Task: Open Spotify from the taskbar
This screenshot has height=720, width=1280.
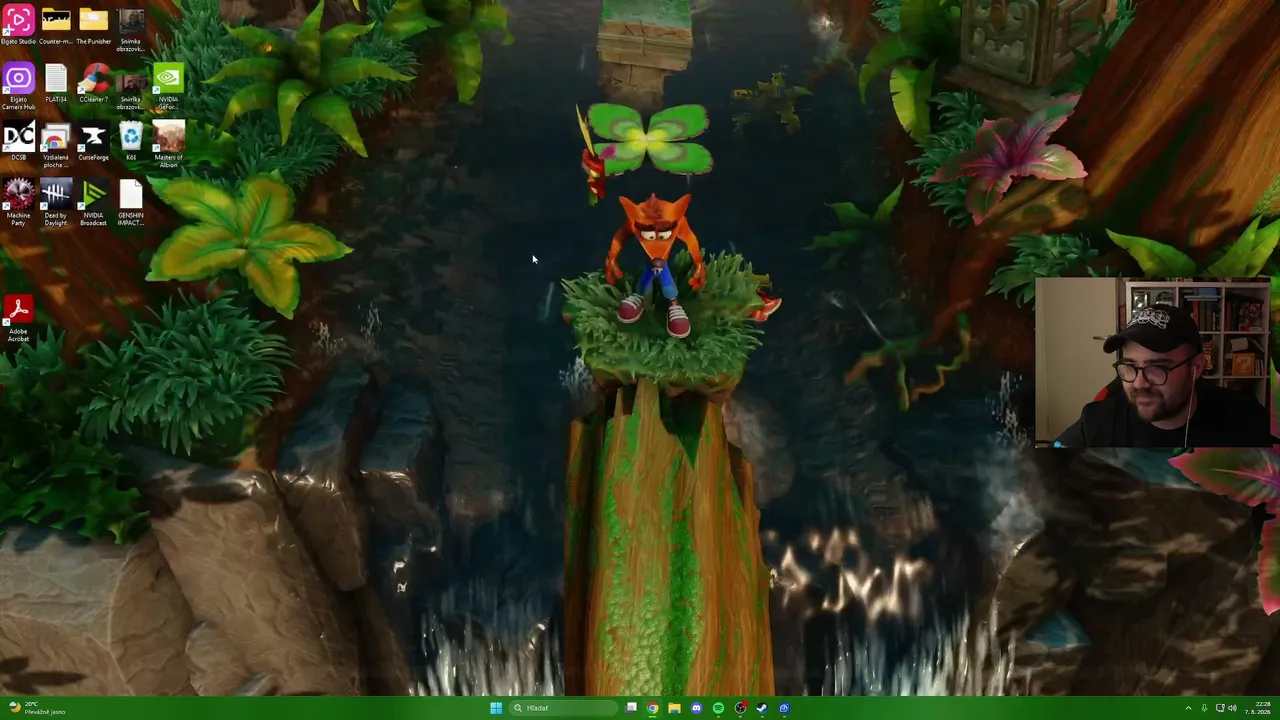Action: [718, 708]
